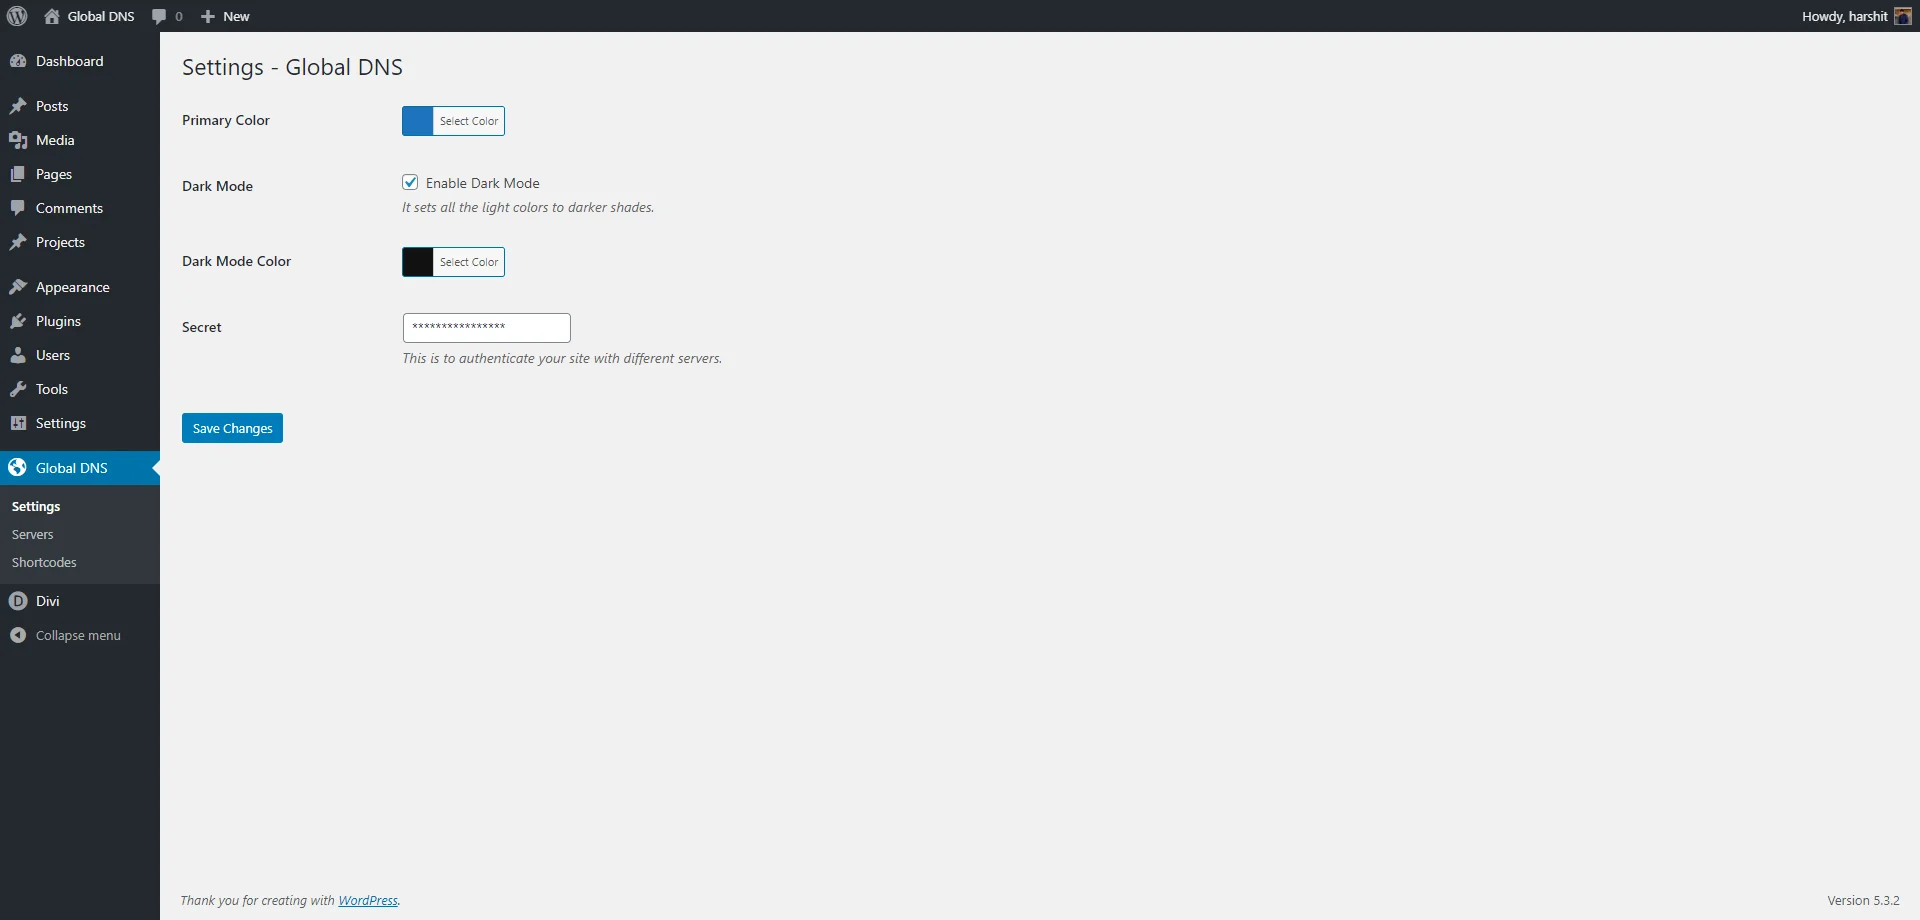Click the Save Changes button
Image resolution: width=1920 pixels, height=920 pixels.
231,428
